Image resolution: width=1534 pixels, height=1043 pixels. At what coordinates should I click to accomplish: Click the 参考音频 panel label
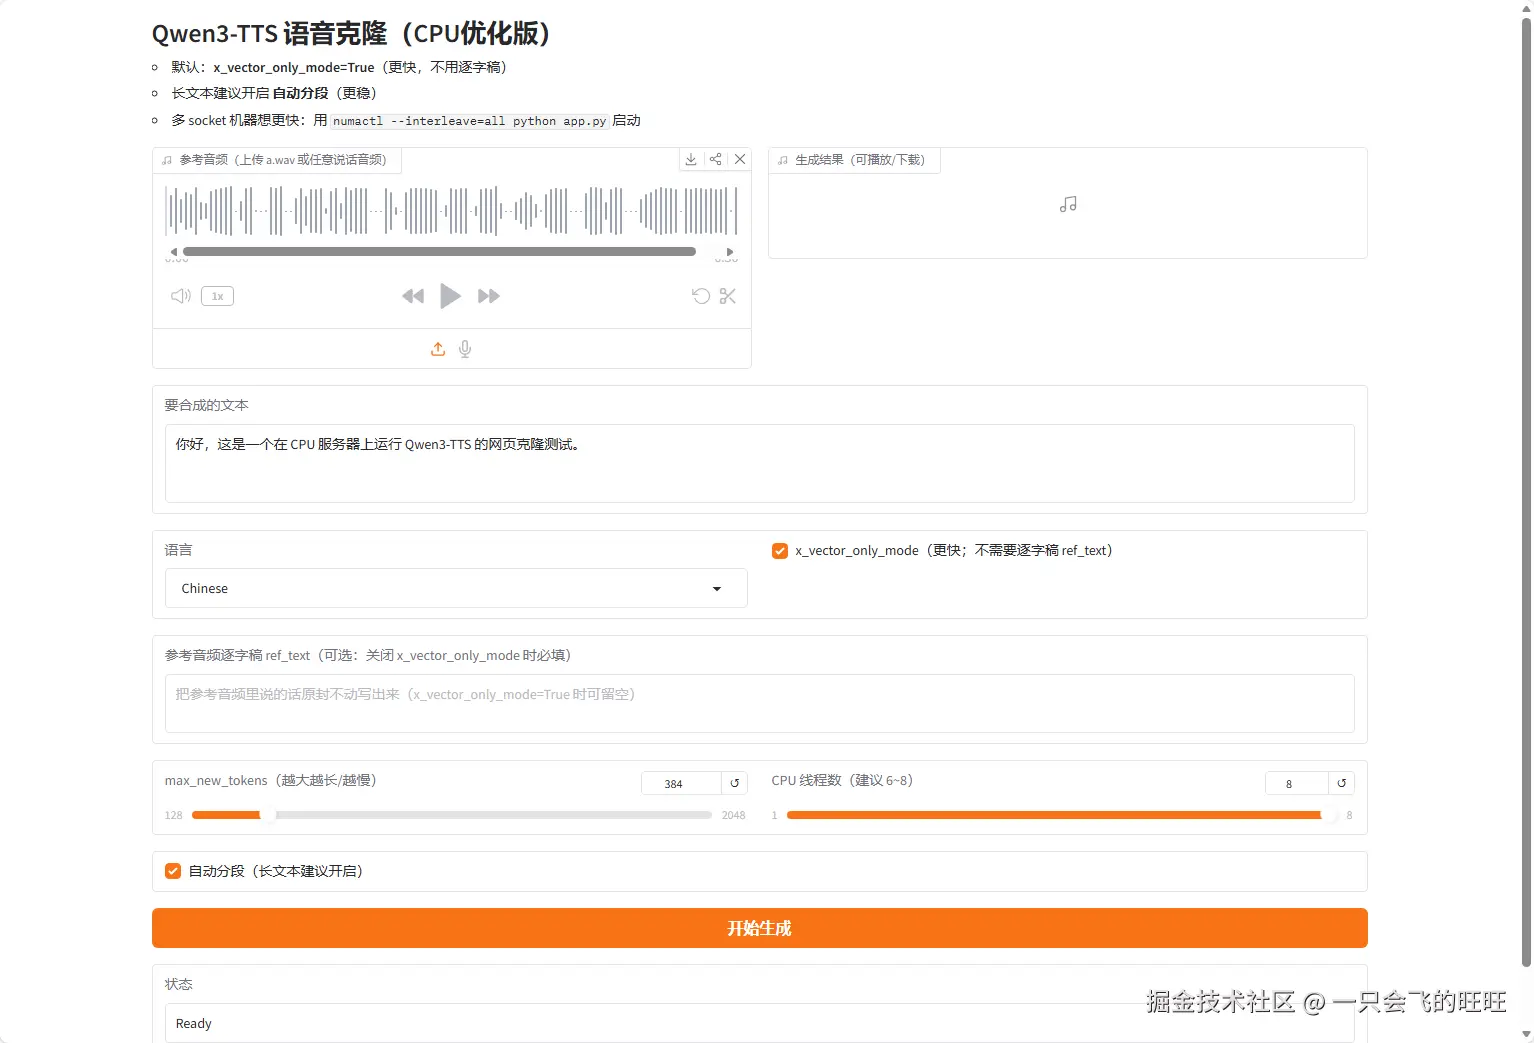tap(277, 160)
